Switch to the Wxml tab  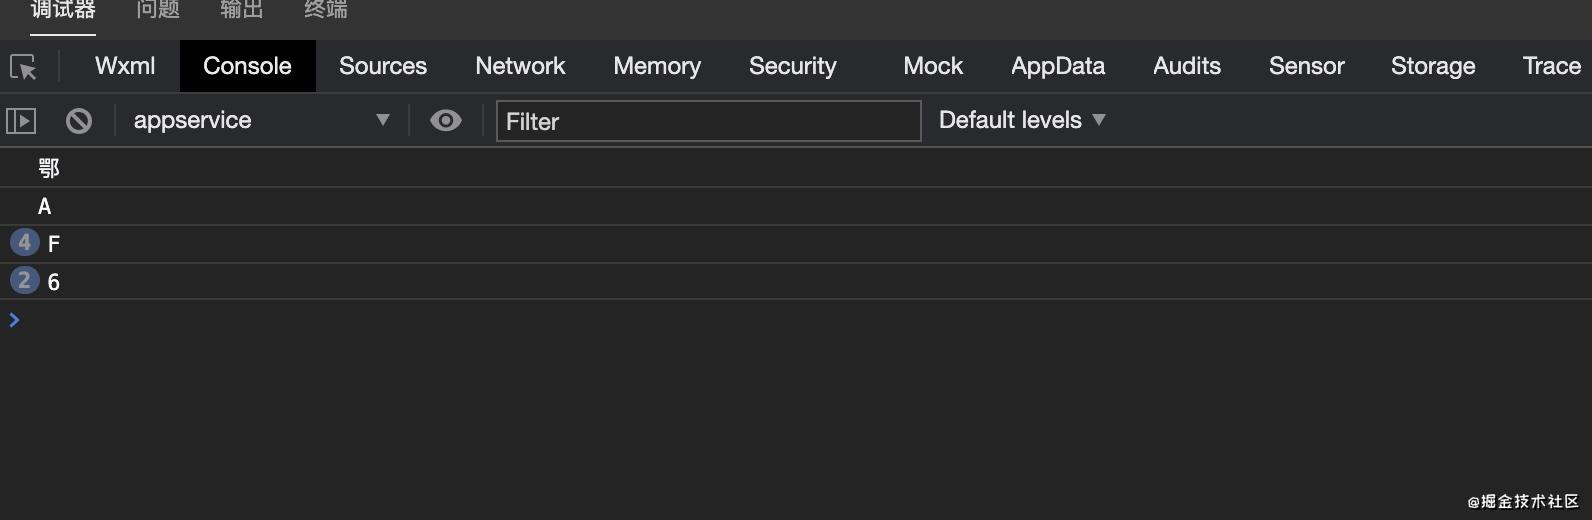point(125,66)
